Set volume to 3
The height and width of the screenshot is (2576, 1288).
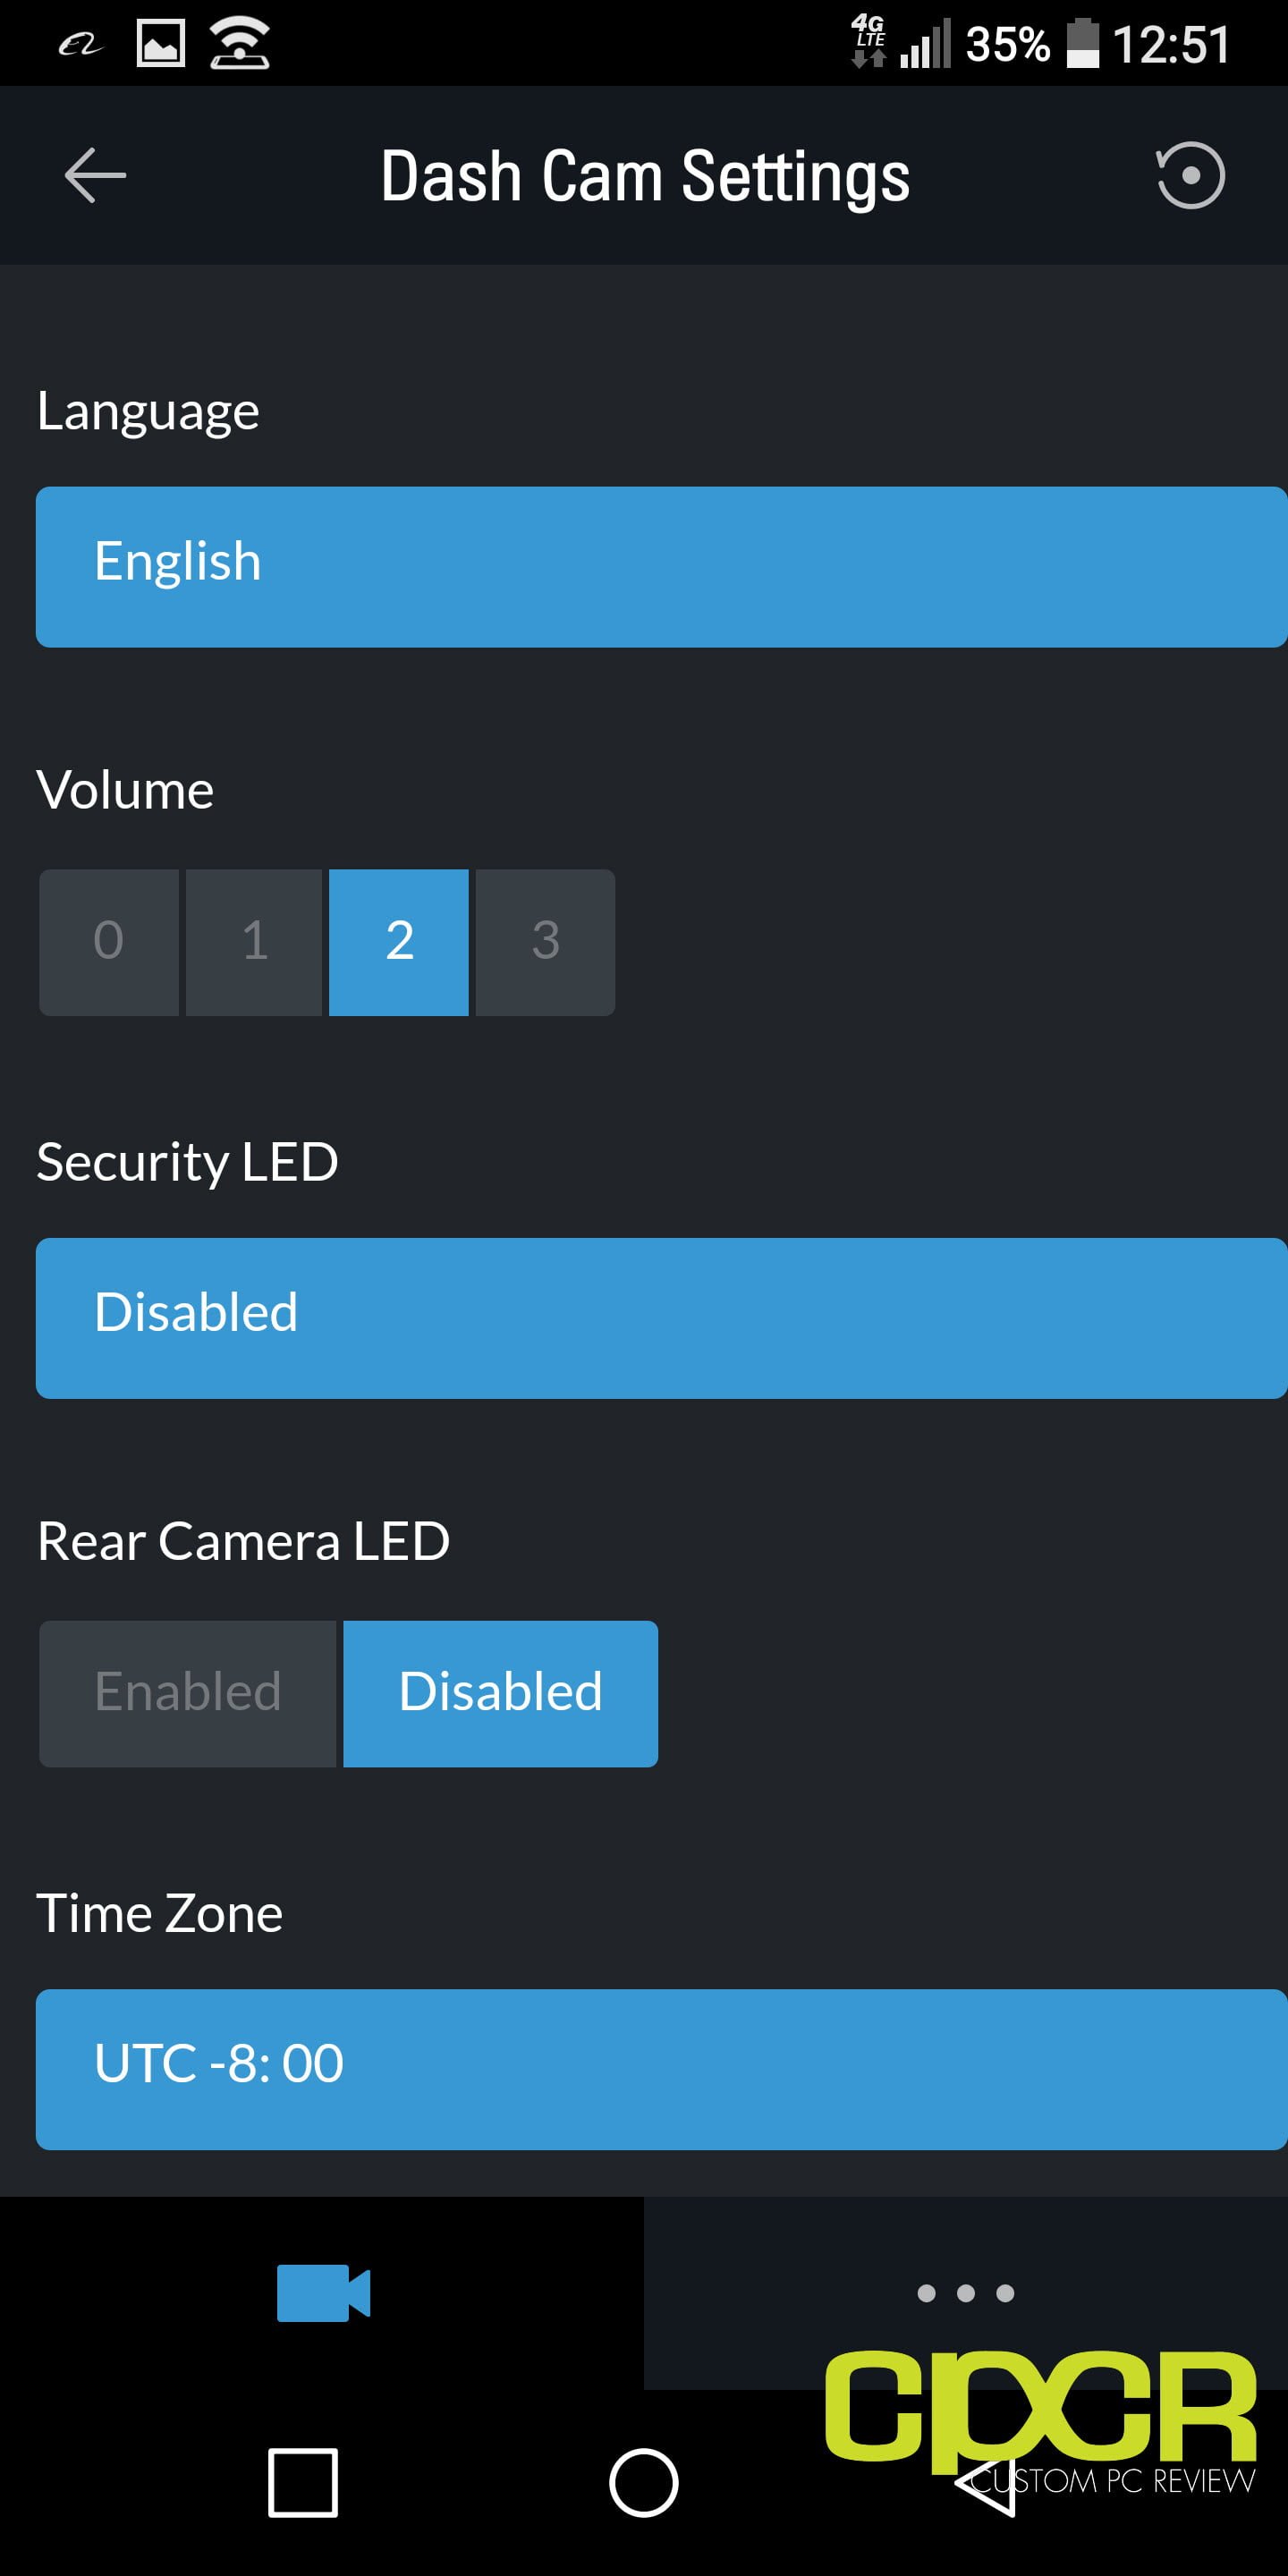(x=545, y=942)
